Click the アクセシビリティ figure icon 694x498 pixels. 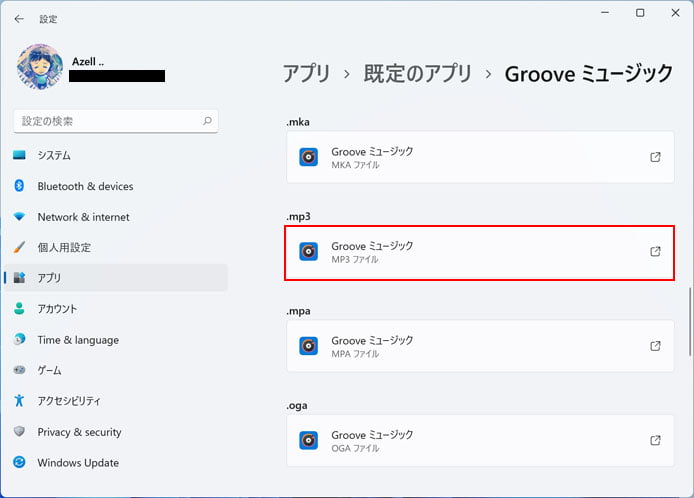click(x=19, y=400)
